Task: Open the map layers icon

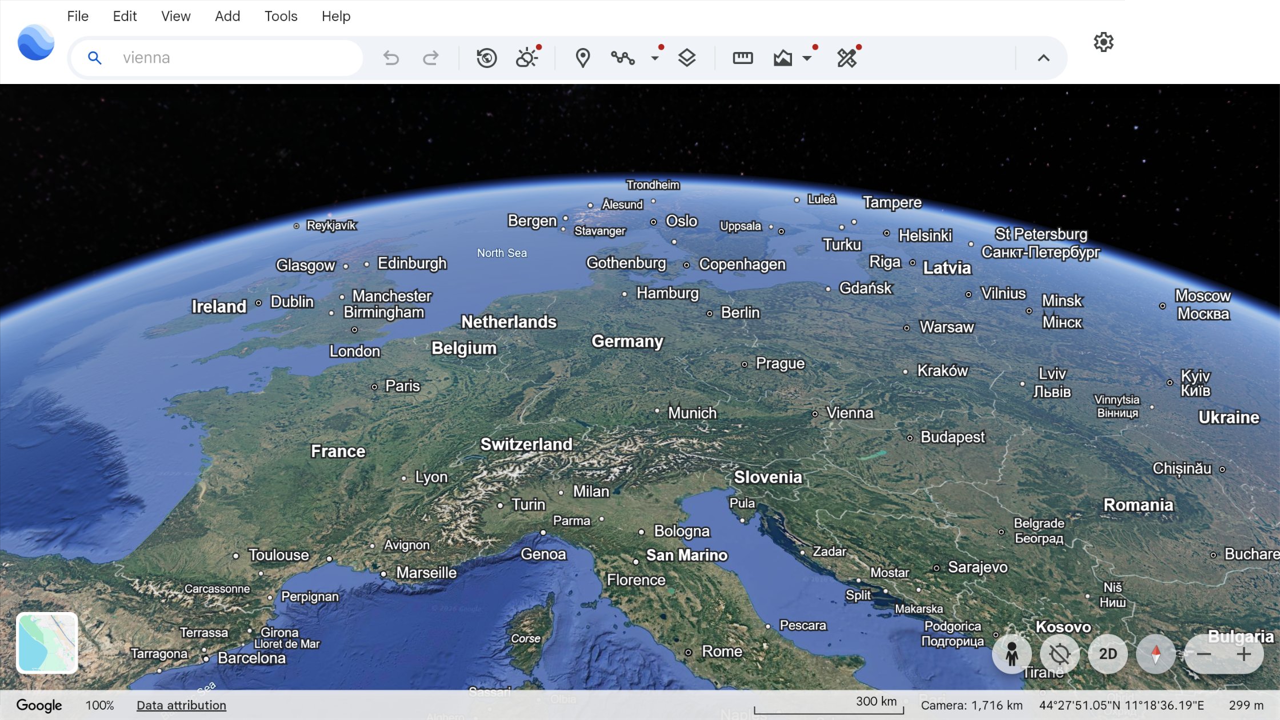Action: [x=687, y=58]
